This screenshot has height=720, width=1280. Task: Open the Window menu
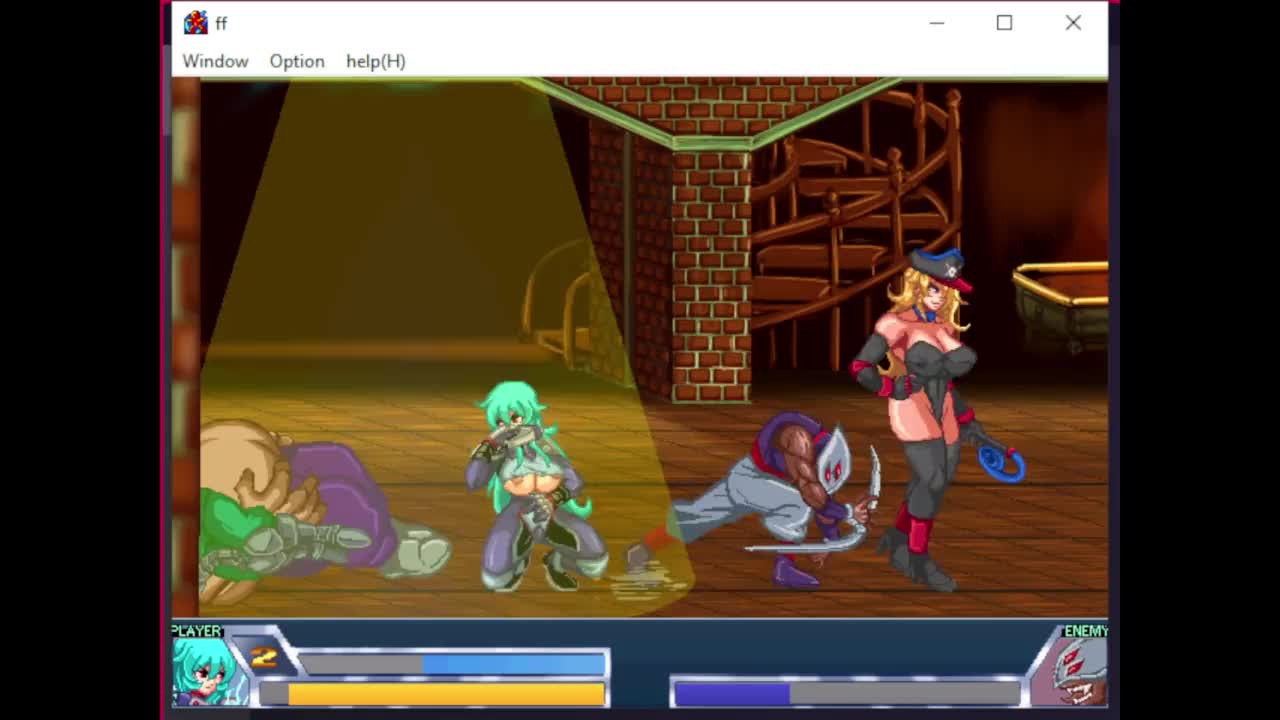[215, 61]
